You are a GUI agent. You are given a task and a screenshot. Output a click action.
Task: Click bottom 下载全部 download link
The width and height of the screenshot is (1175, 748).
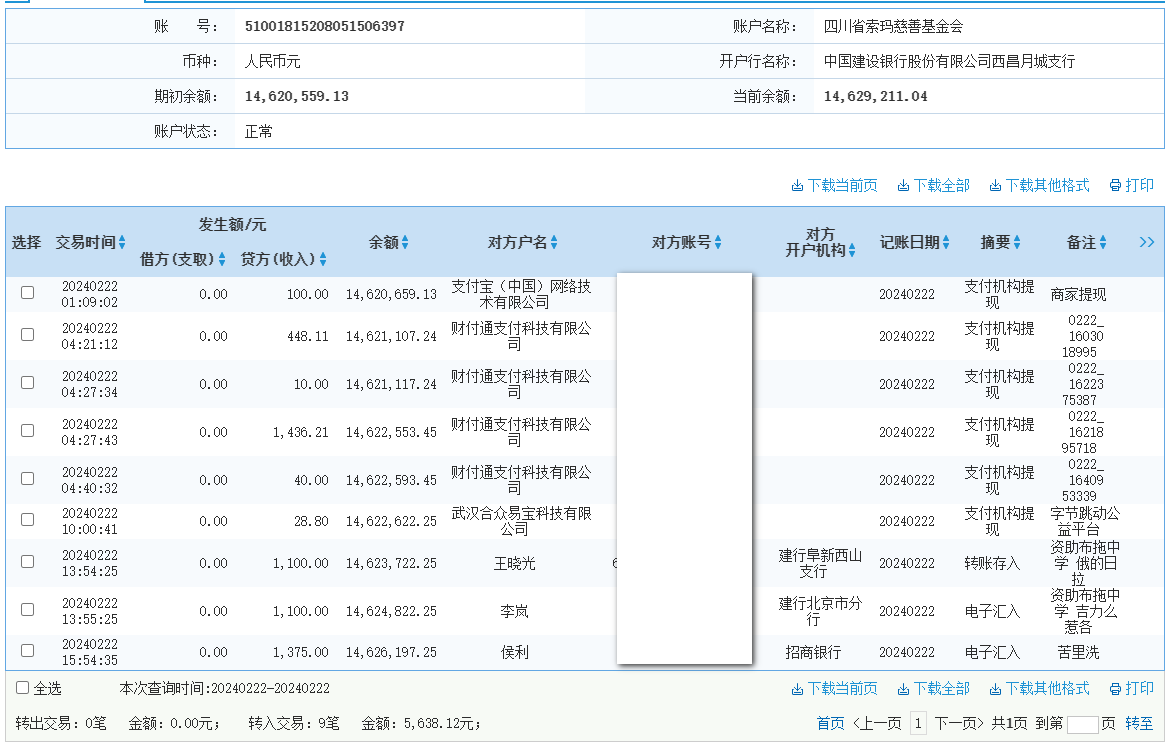pos(934,688)
